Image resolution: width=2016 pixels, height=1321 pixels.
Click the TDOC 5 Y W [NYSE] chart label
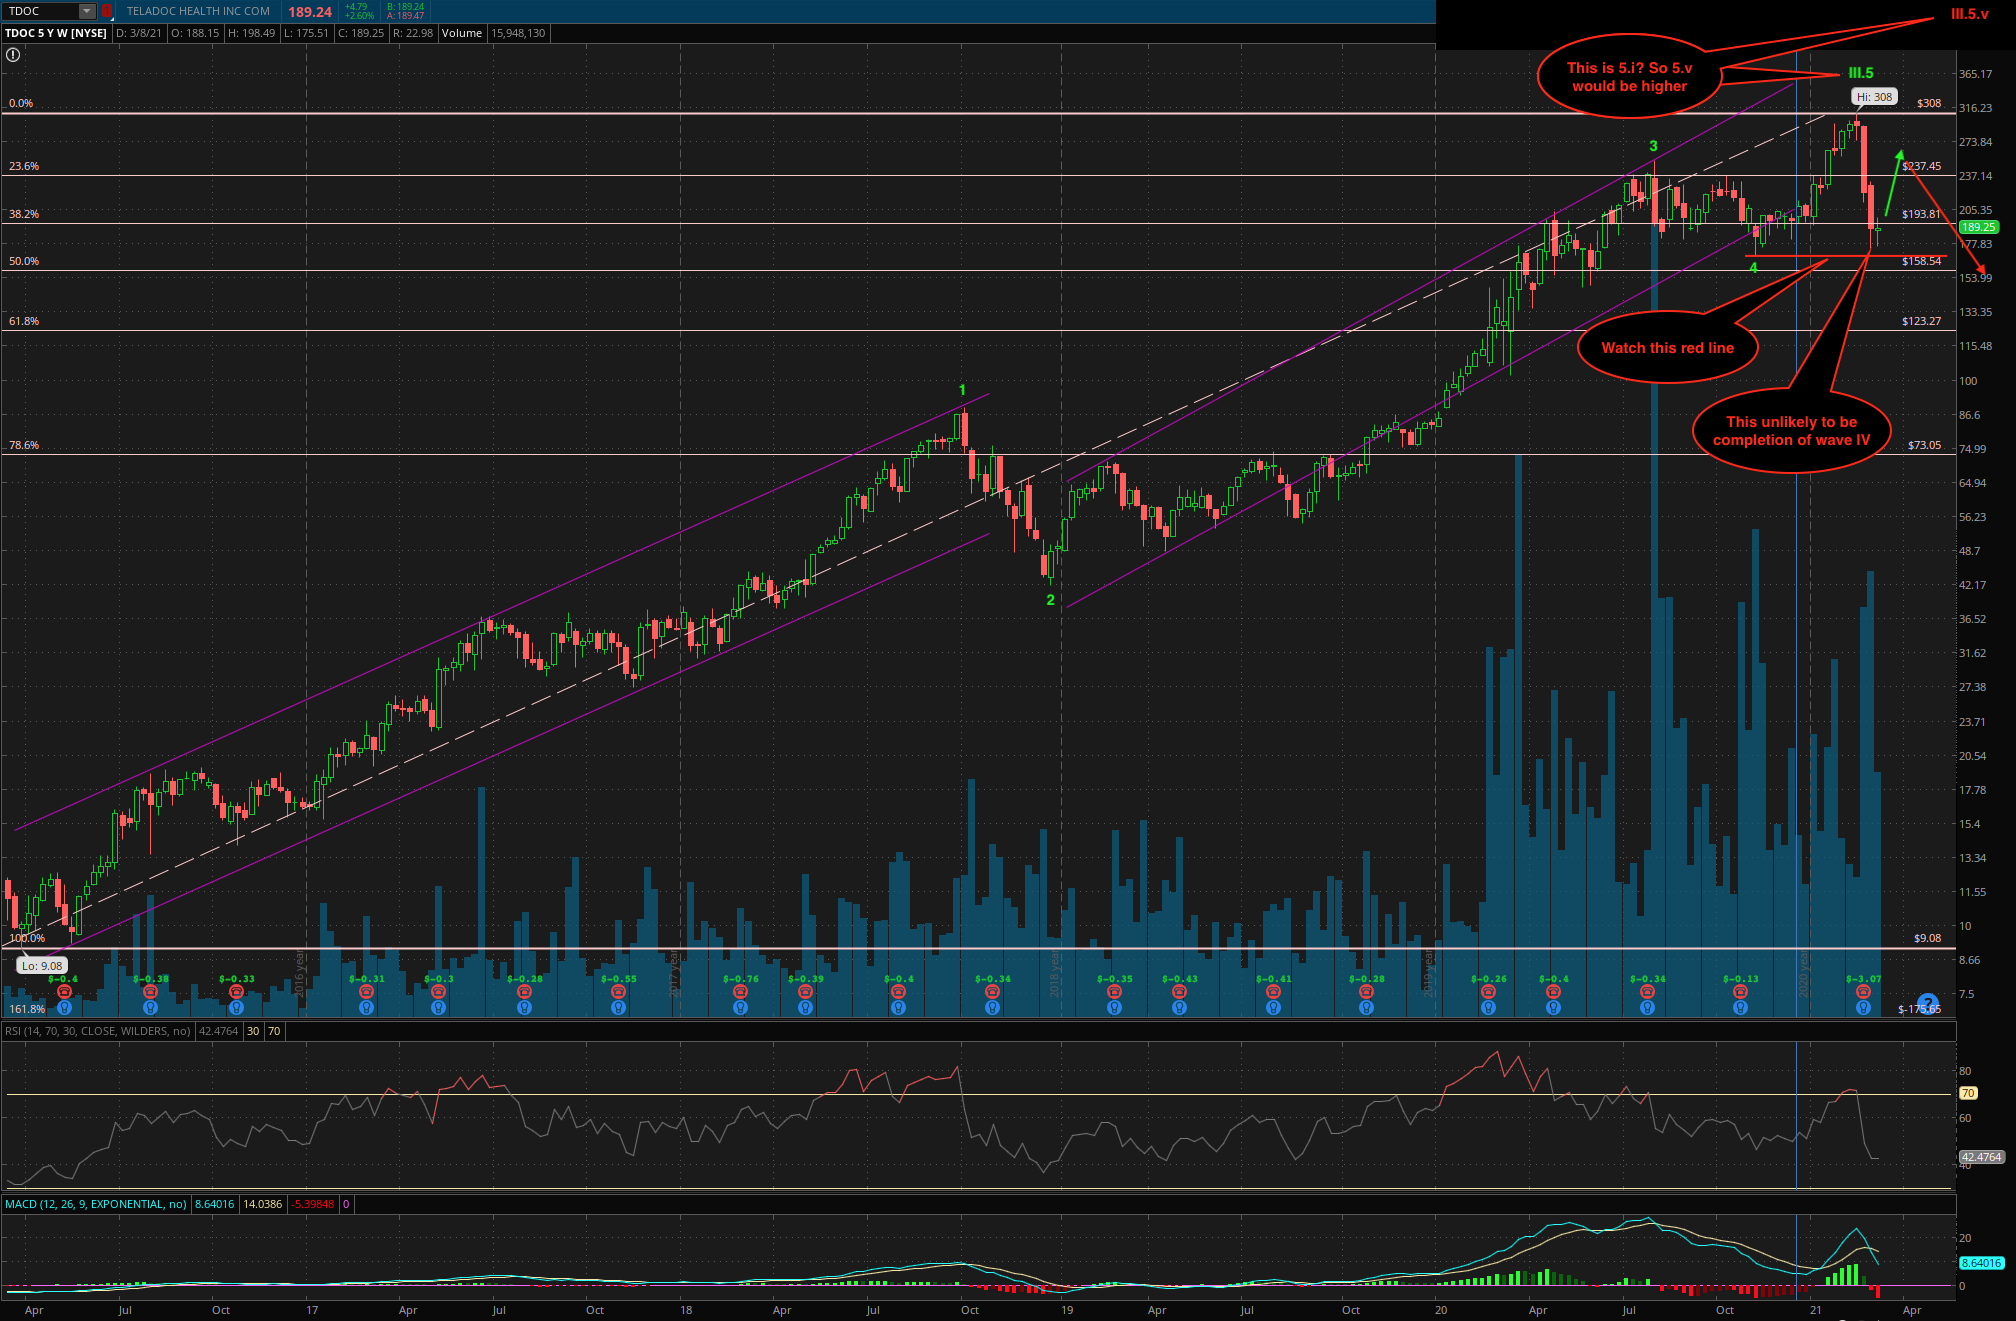point(56,33)
